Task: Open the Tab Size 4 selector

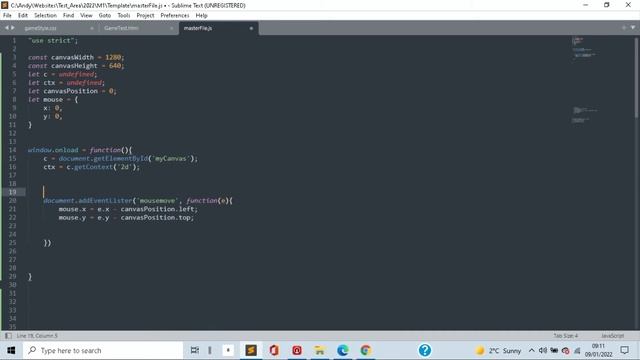Action: click(566, 336)
